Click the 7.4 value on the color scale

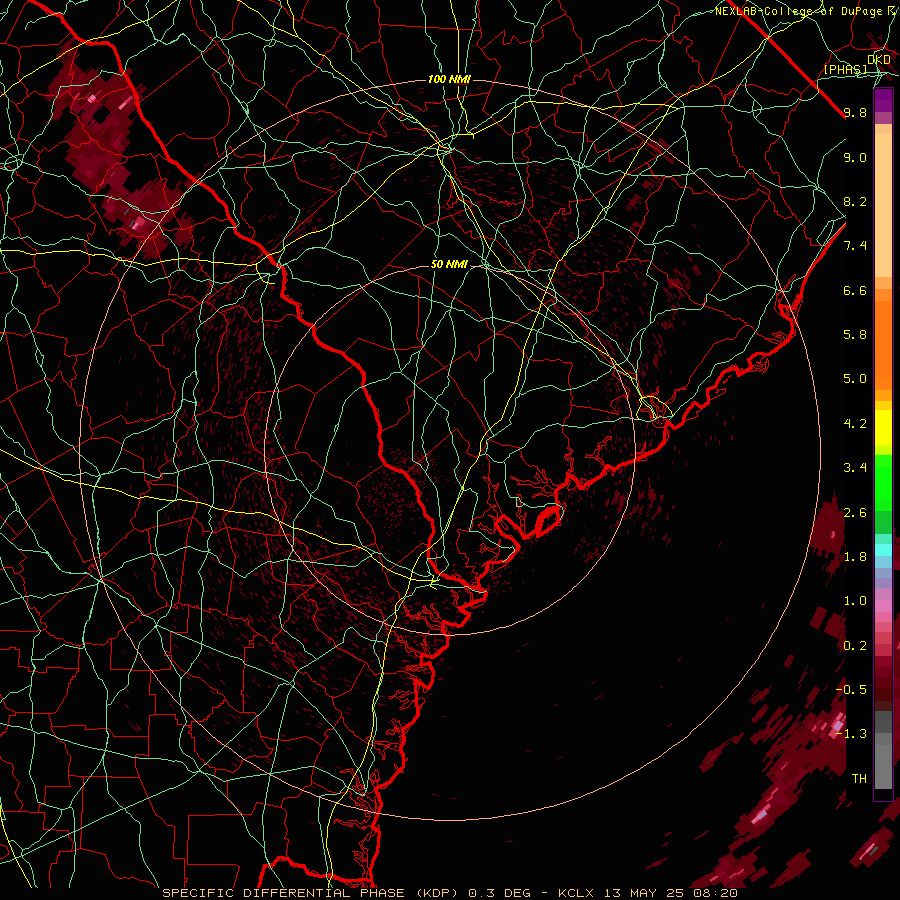click(855, 246)
